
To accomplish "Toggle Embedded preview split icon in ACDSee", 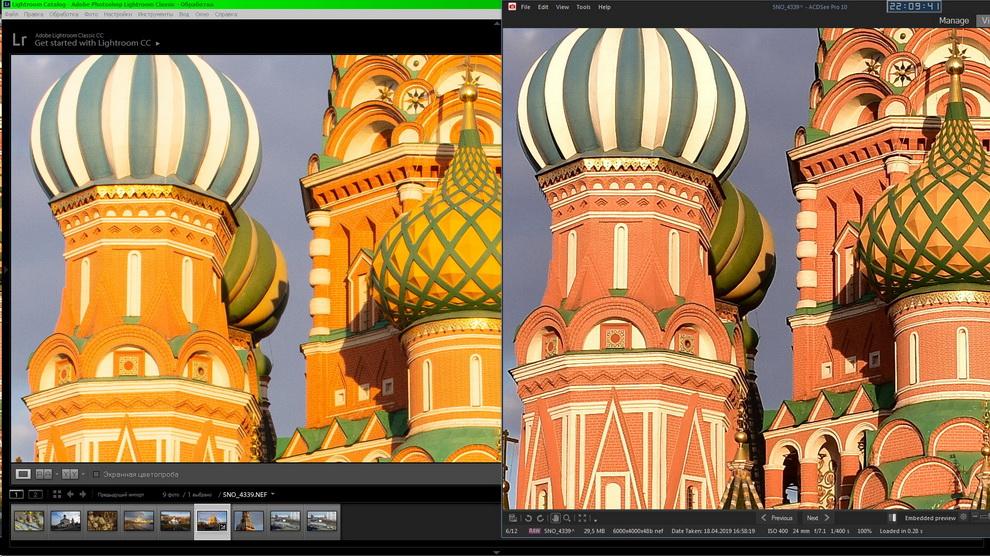I will [x=892, y=518].
